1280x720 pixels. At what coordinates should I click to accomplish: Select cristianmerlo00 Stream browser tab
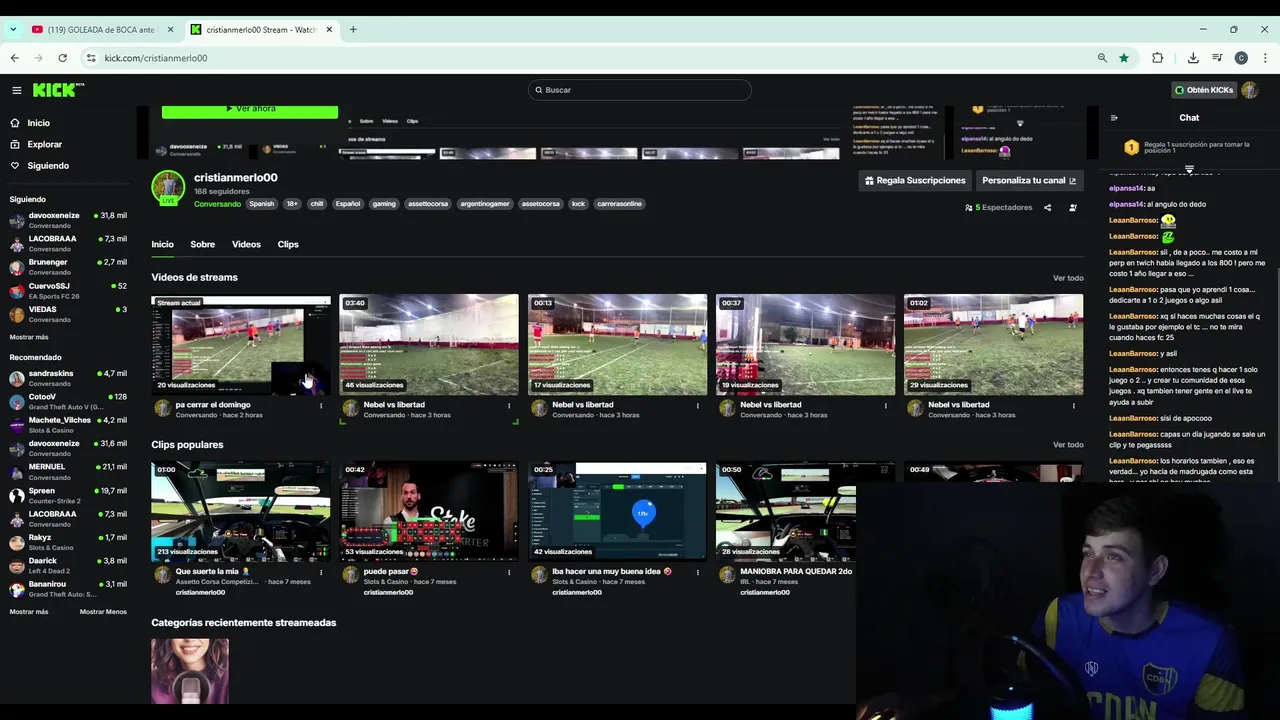click(x=262, y=30)
